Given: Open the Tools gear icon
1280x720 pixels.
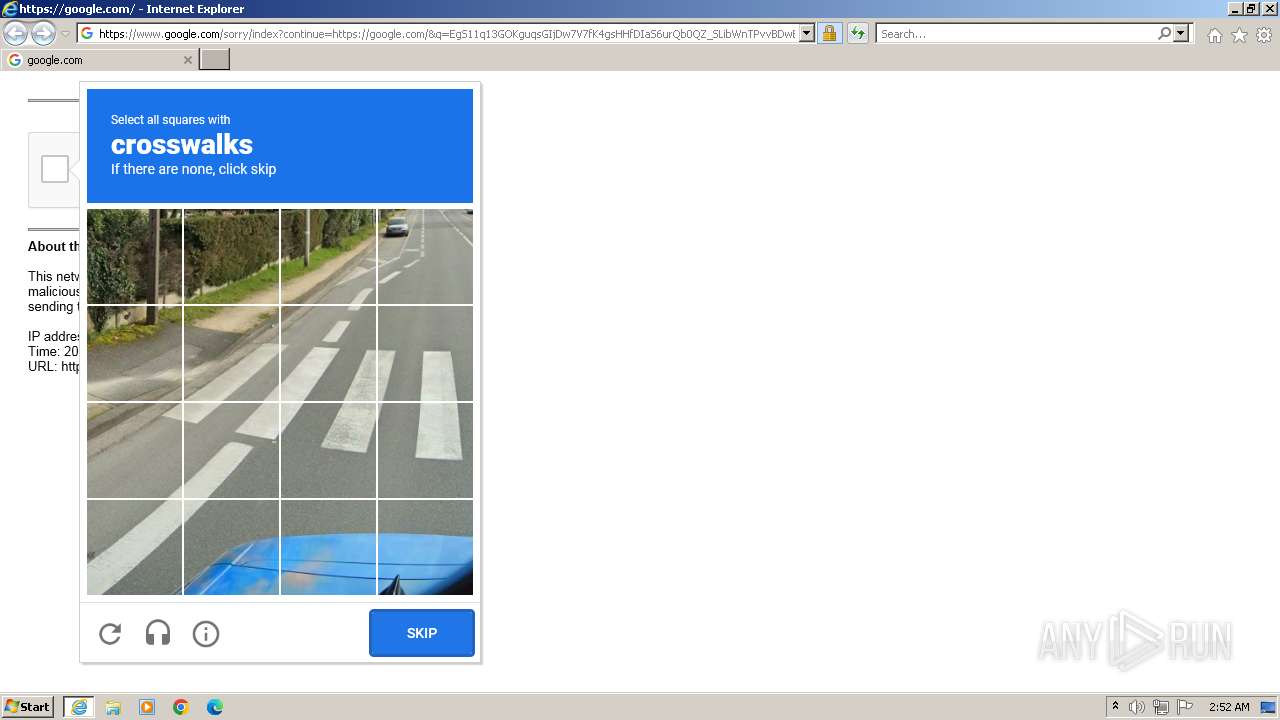Looking at the screenshot, I should tap(1264, 35).
